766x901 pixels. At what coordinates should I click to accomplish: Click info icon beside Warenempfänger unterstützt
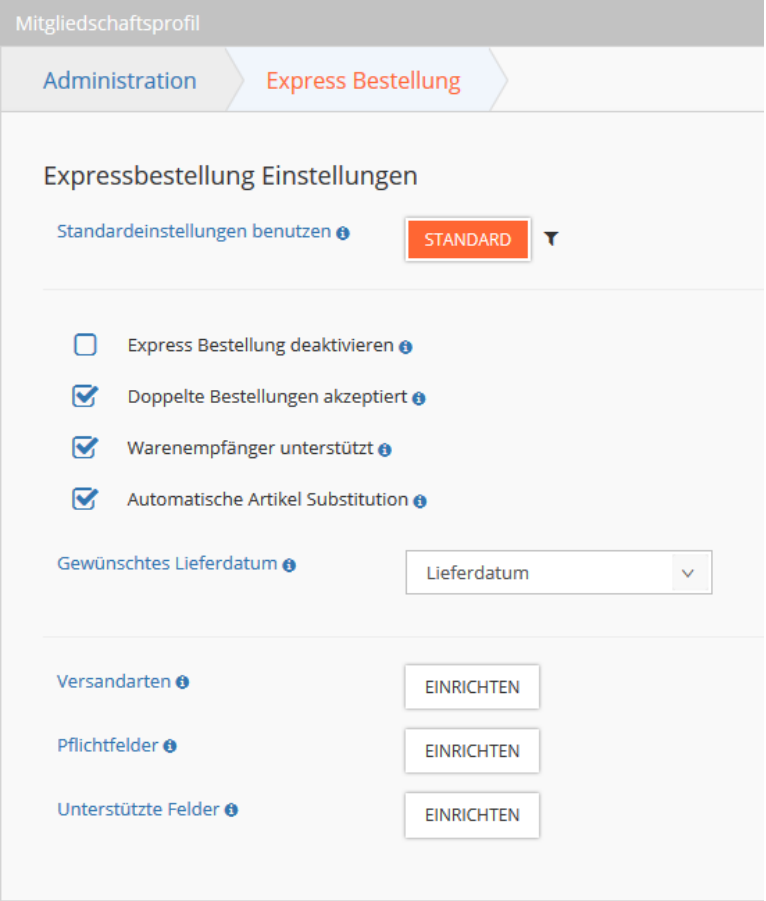(x=385, y=450)
